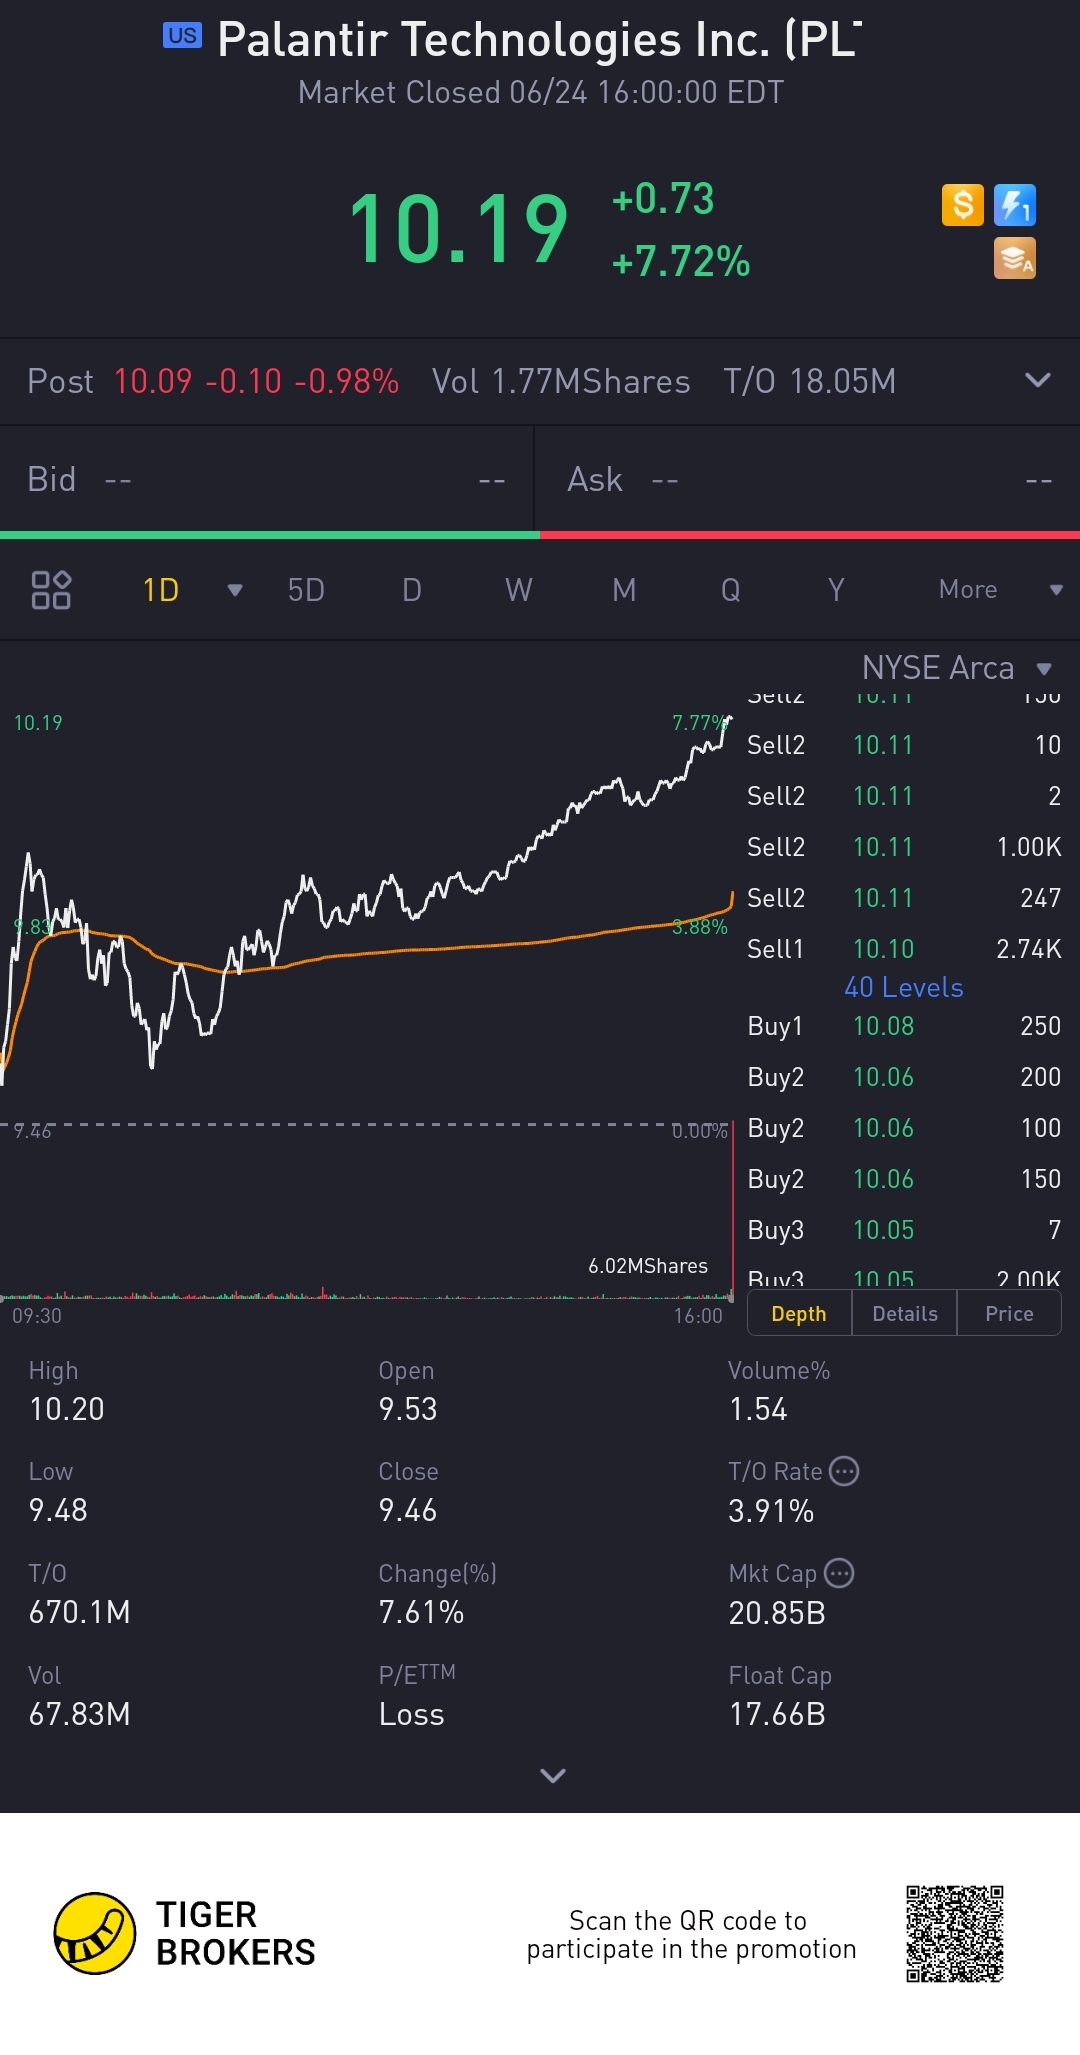This screenshot has width=1080, height=2055.
Task: Open Mkt Cap info bubble icon
Action: [839, 1573]
